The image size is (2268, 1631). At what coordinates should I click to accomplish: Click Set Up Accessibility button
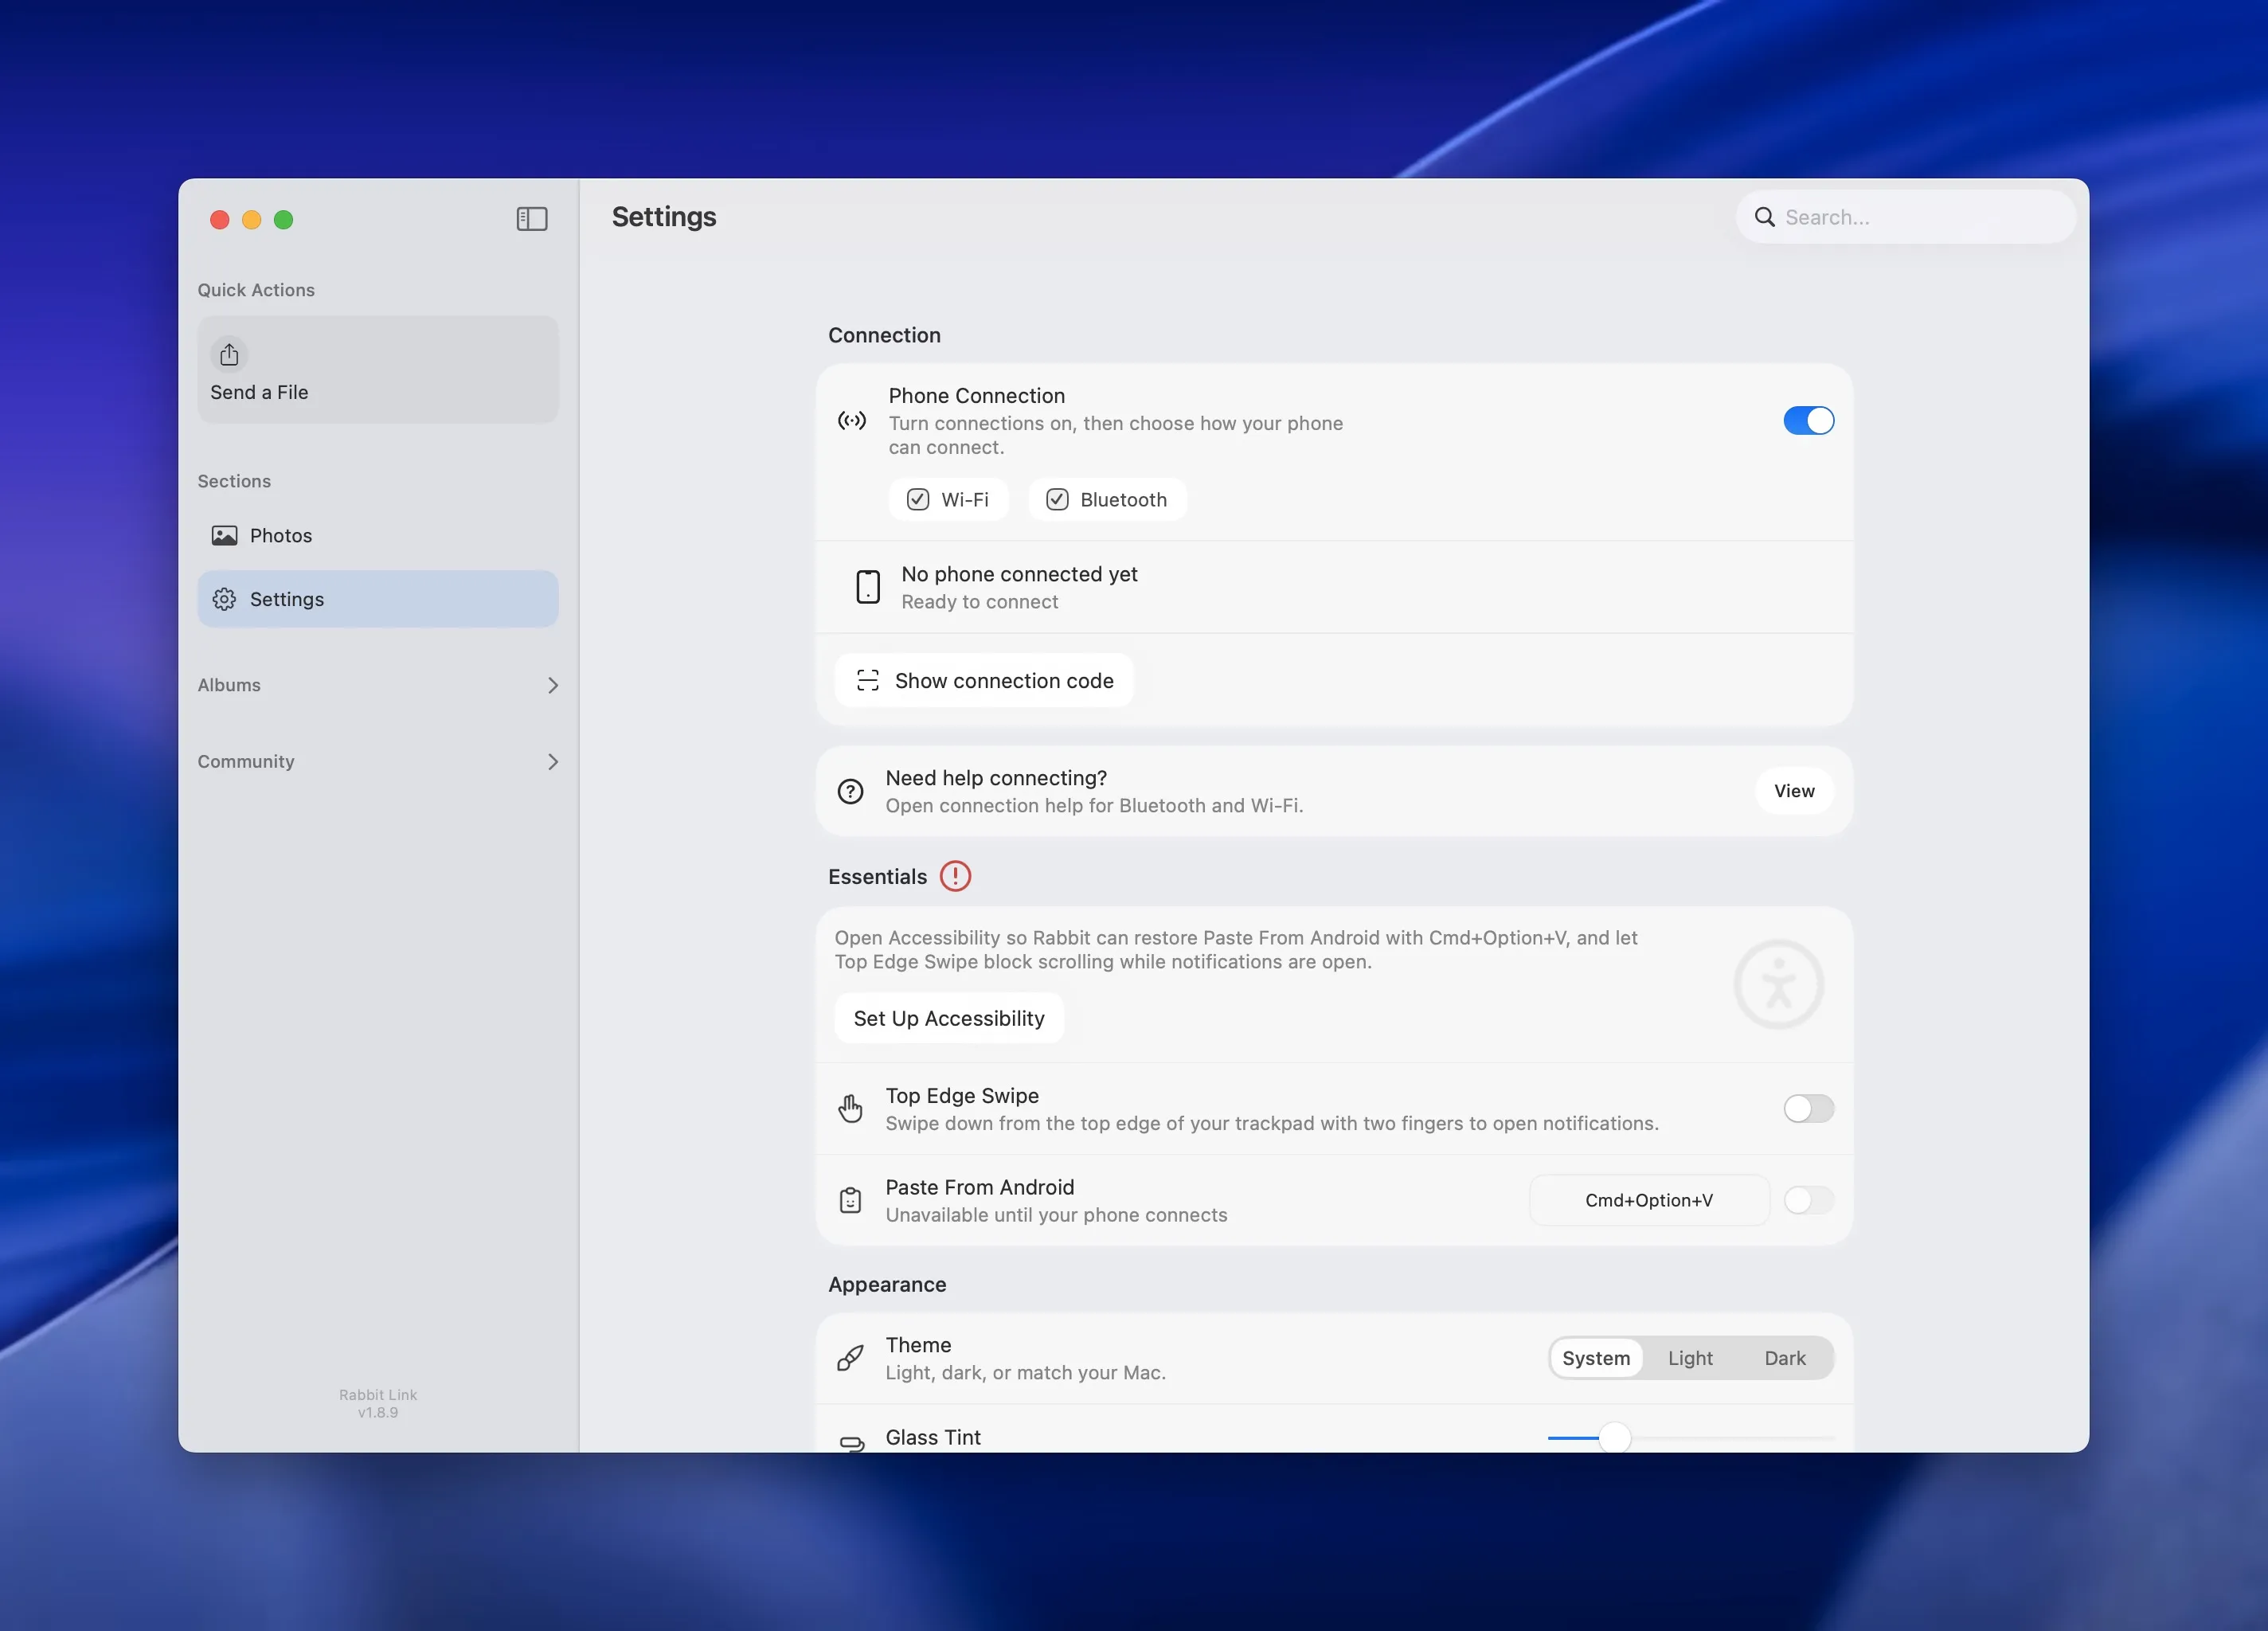point(949,1018)
